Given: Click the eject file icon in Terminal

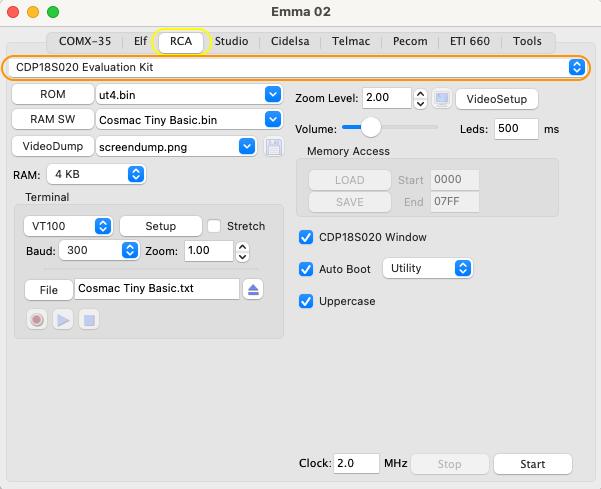Looking at the screenshot, I should 253,289.
